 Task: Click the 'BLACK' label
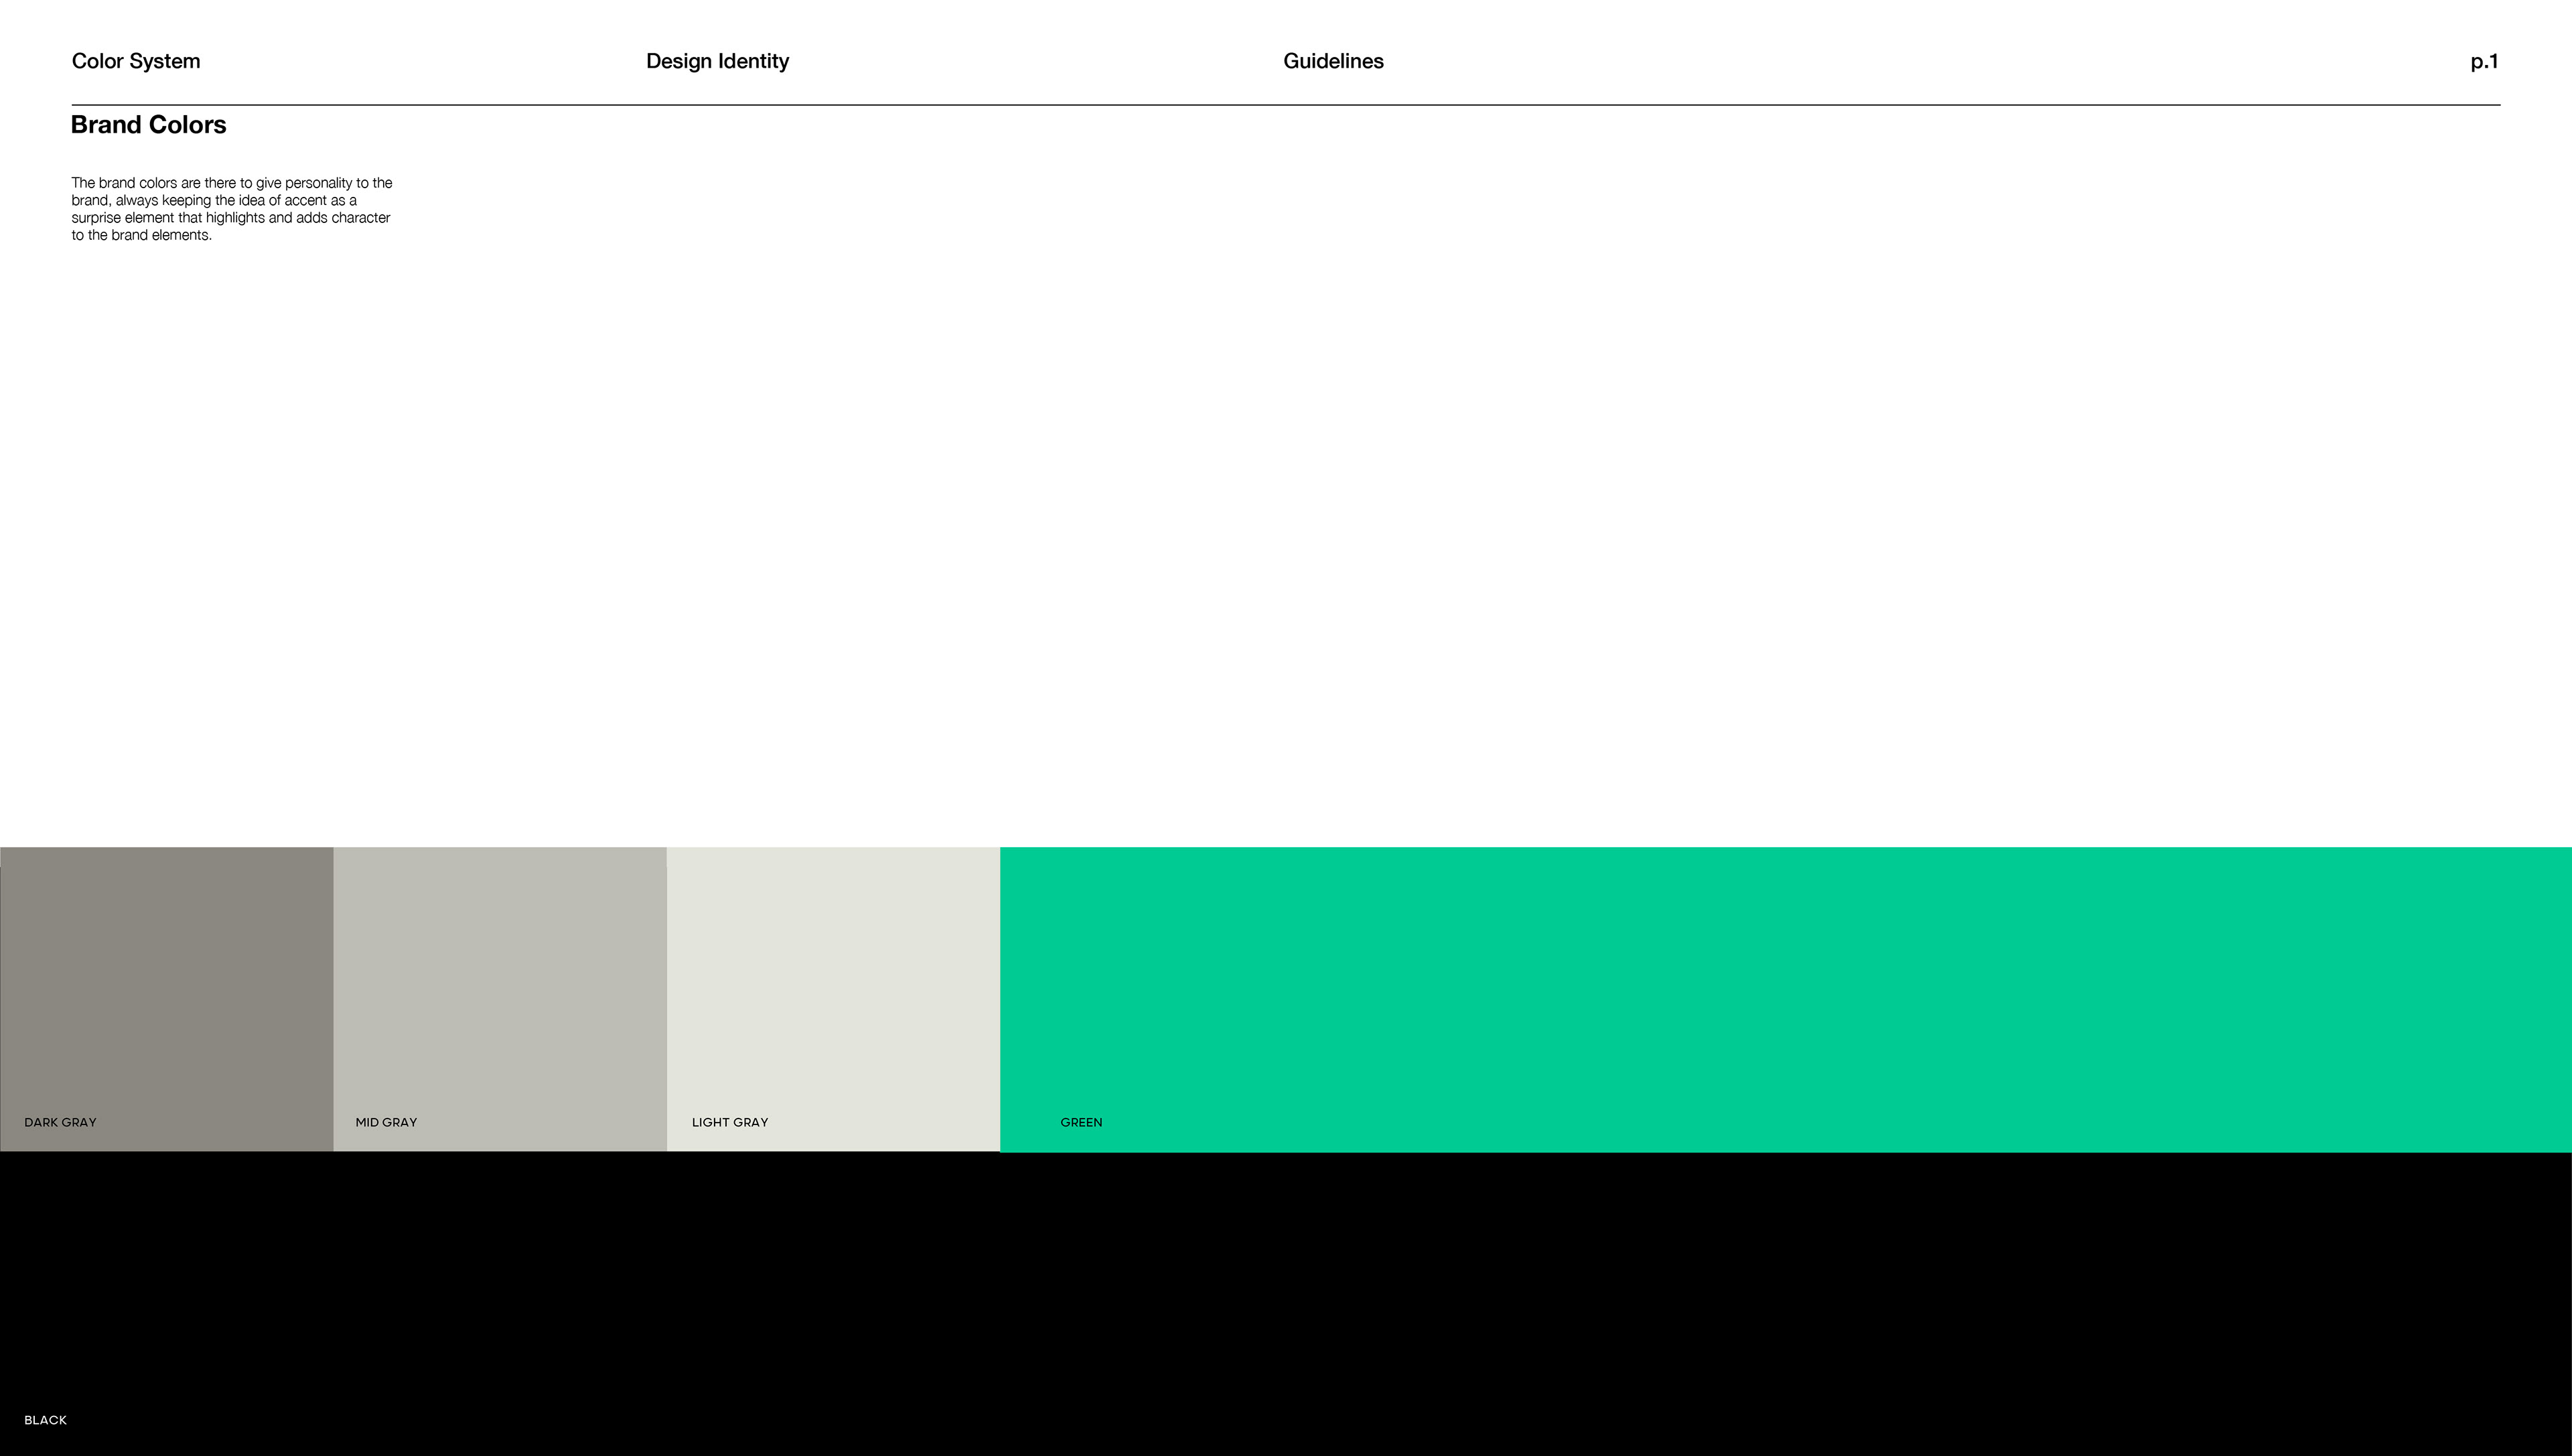coord(45,1420)
